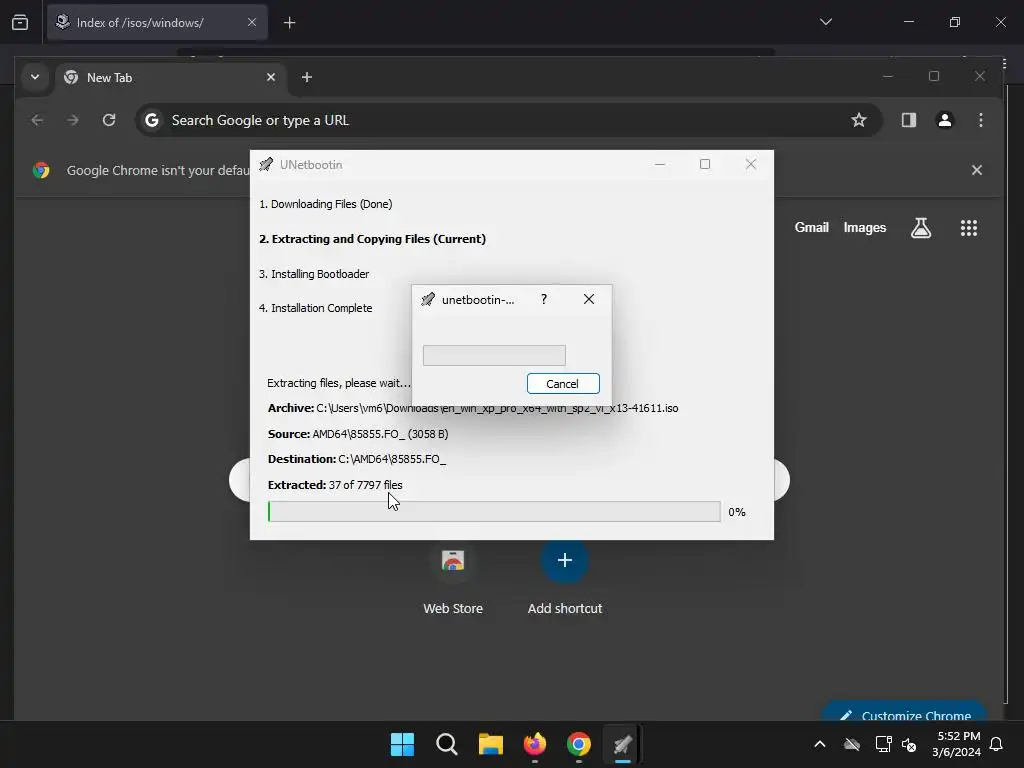
Task: Switch to 'Index of /isos/windows/' tab
Action: pyautogui.click(x=157, y=22)
